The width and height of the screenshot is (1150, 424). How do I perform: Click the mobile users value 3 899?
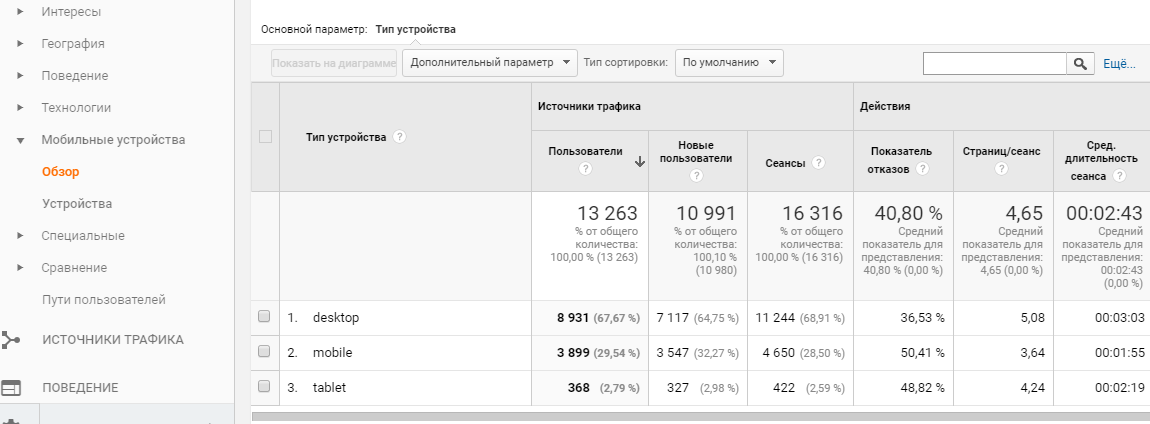(573, 353)
